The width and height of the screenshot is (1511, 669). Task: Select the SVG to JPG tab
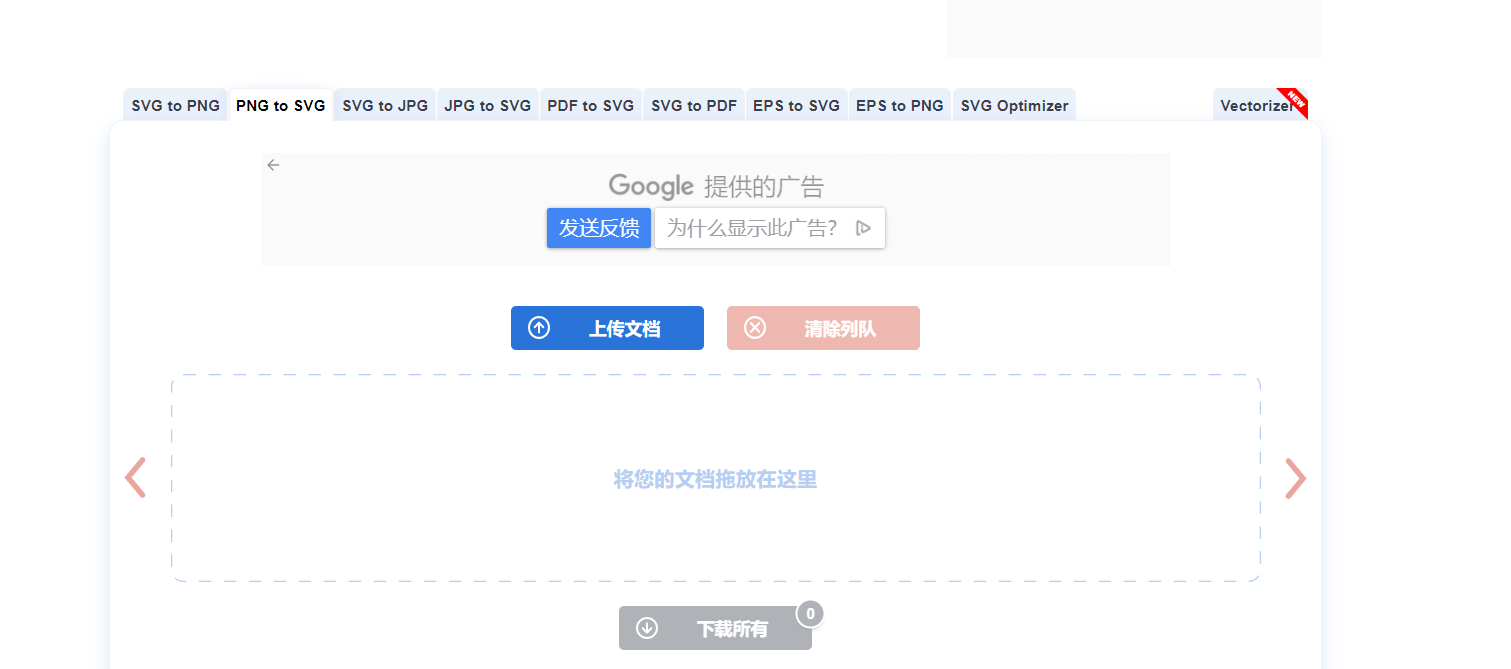pyautogui.click(x=384, y=104)
